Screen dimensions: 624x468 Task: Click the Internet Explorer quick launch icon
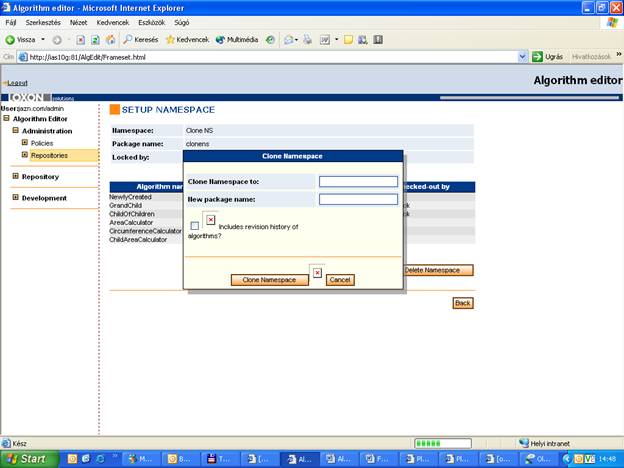coord(100,459)
